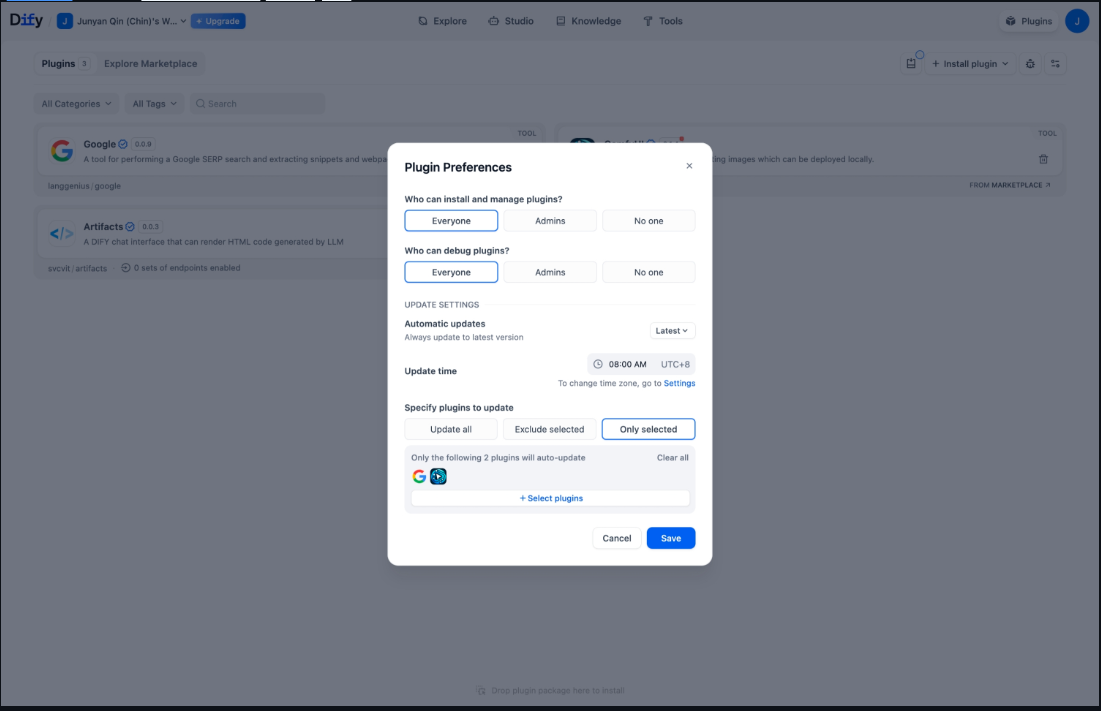Select No one for debug plugins
This screenshot has width=1101, height=711.
coord(649,272)
